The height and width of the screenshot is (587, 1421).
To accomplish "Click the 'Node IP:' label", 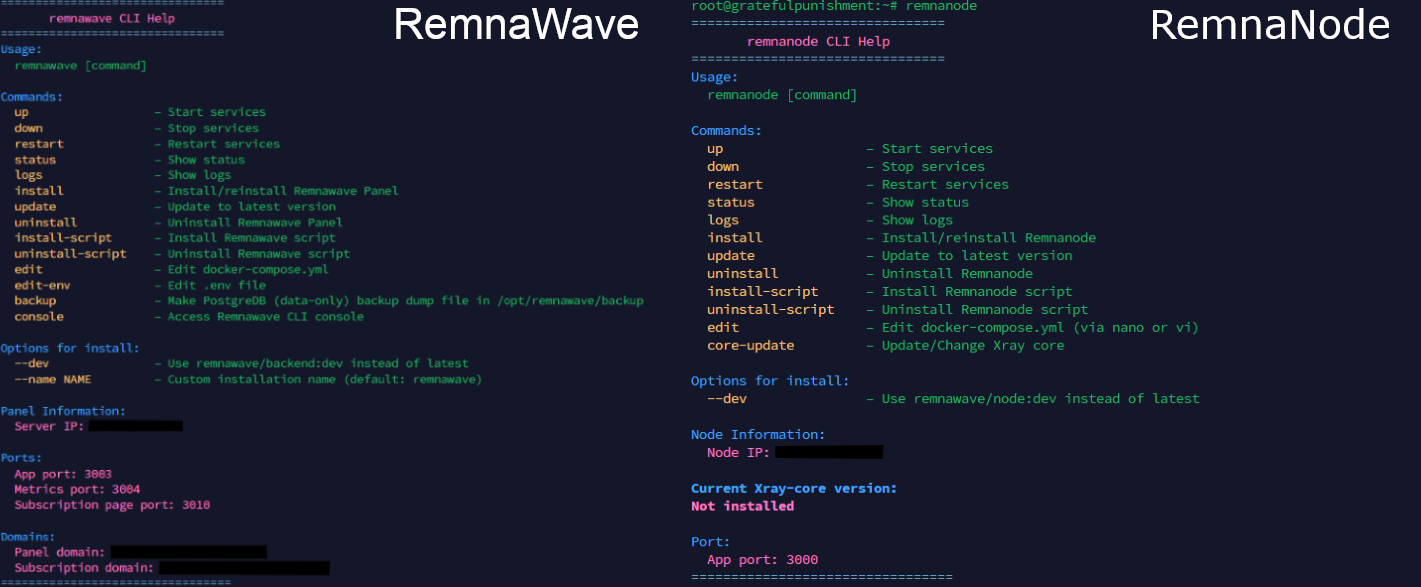I will coord(738,453).
